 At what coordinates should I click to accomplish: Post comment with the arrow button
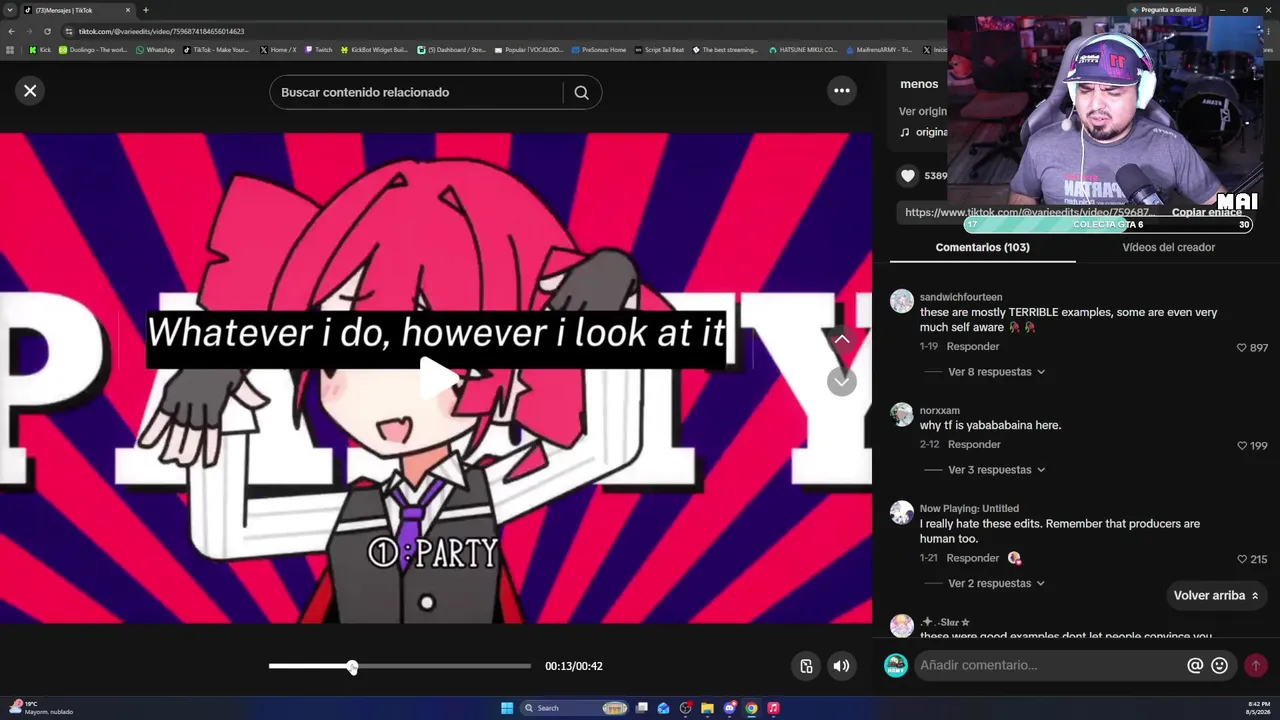tap(1255, 665)
